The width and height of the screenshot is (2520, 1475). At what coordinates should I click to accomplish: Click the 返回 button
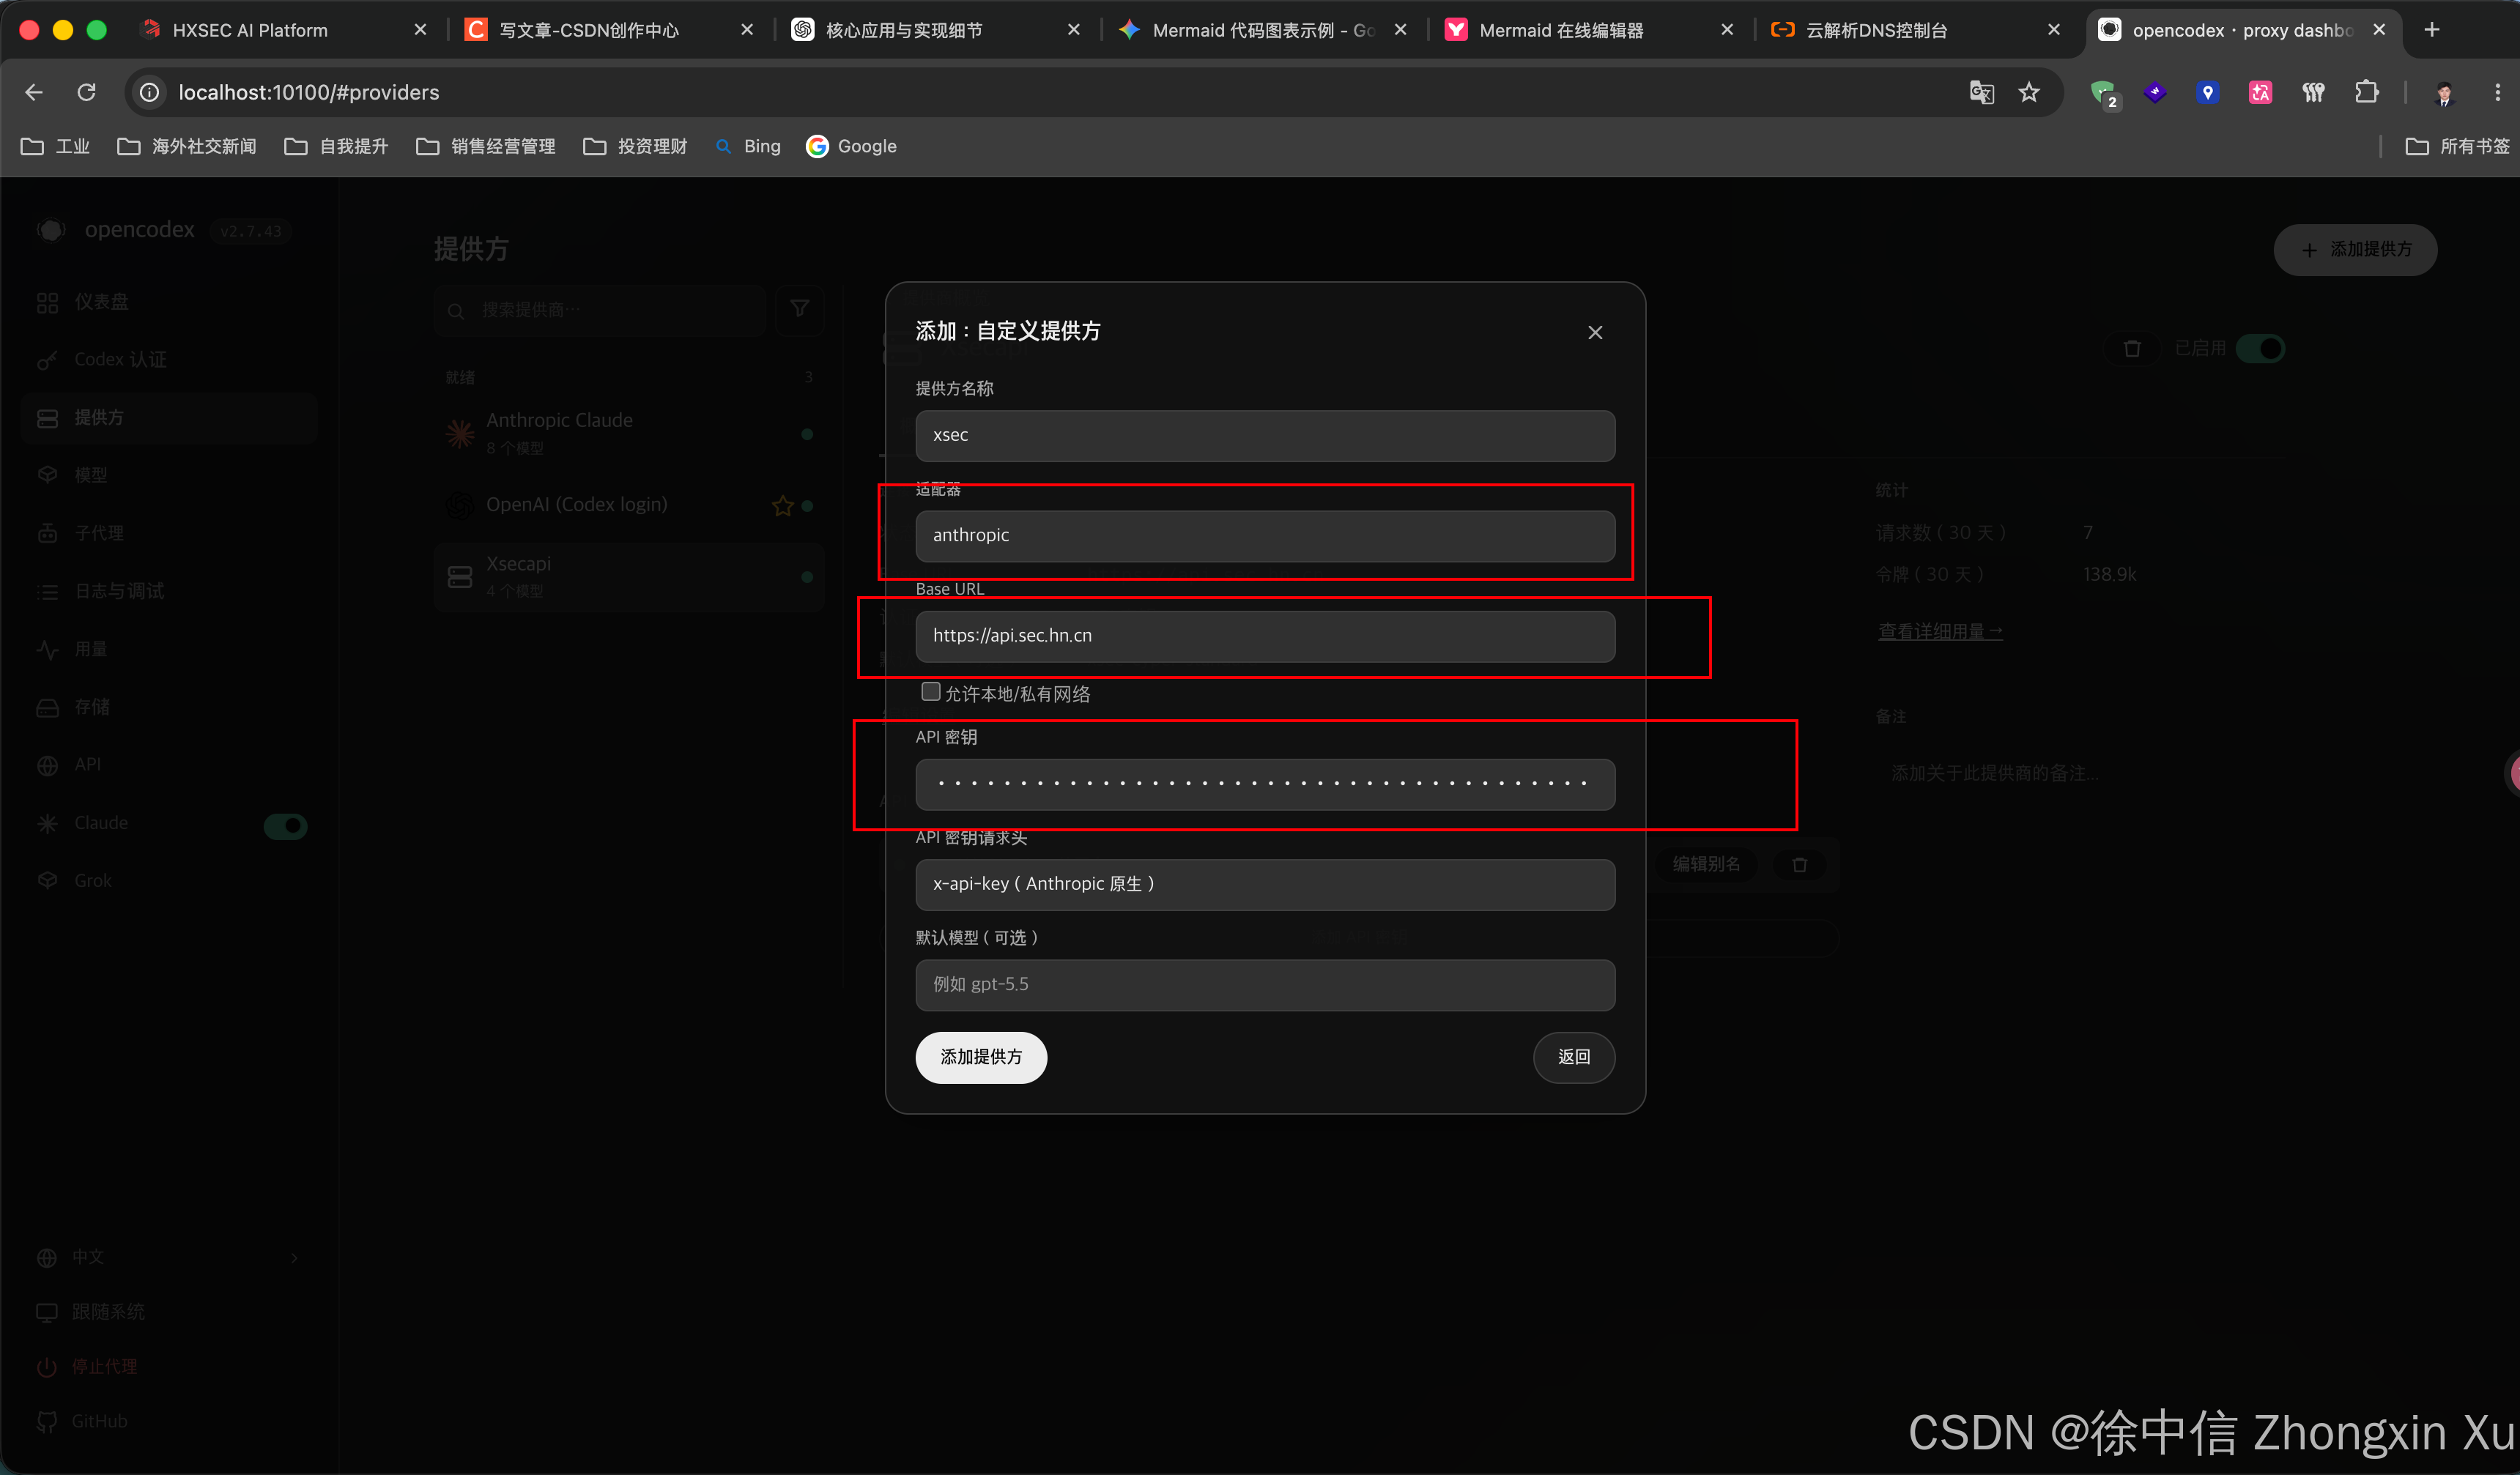1574,1057
